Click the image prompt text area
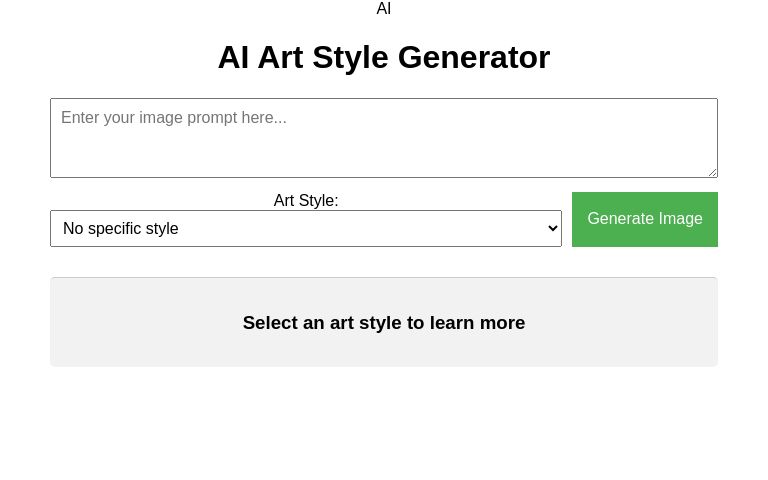This screenshot has width=768, height=480. pos(384,138)
